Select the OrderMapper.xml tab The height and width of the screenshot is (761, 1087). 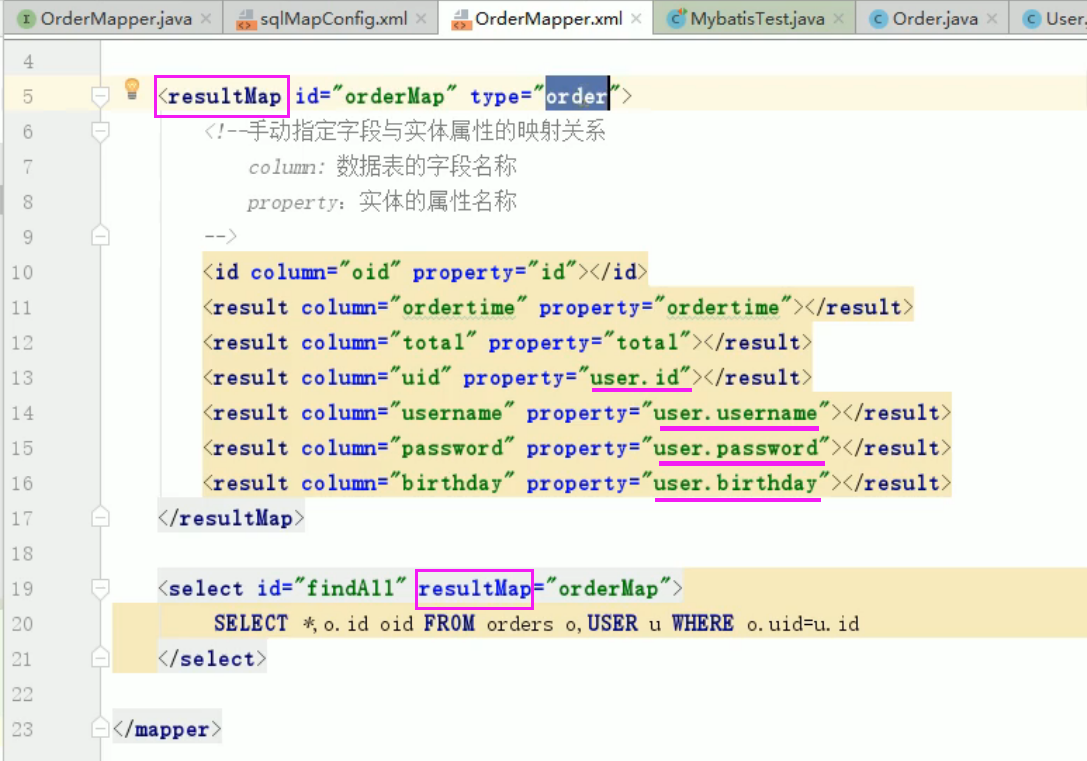point(548,19)
